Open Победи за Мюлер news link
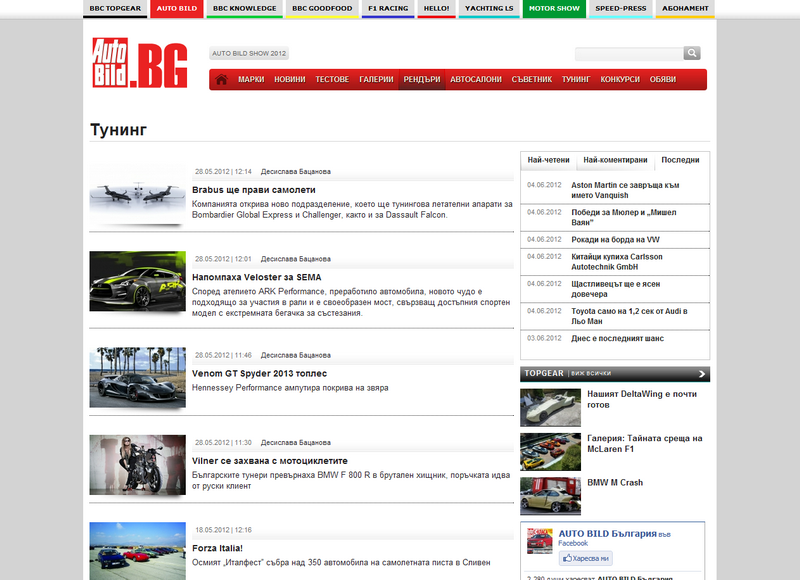 click(x=623, y=217)
